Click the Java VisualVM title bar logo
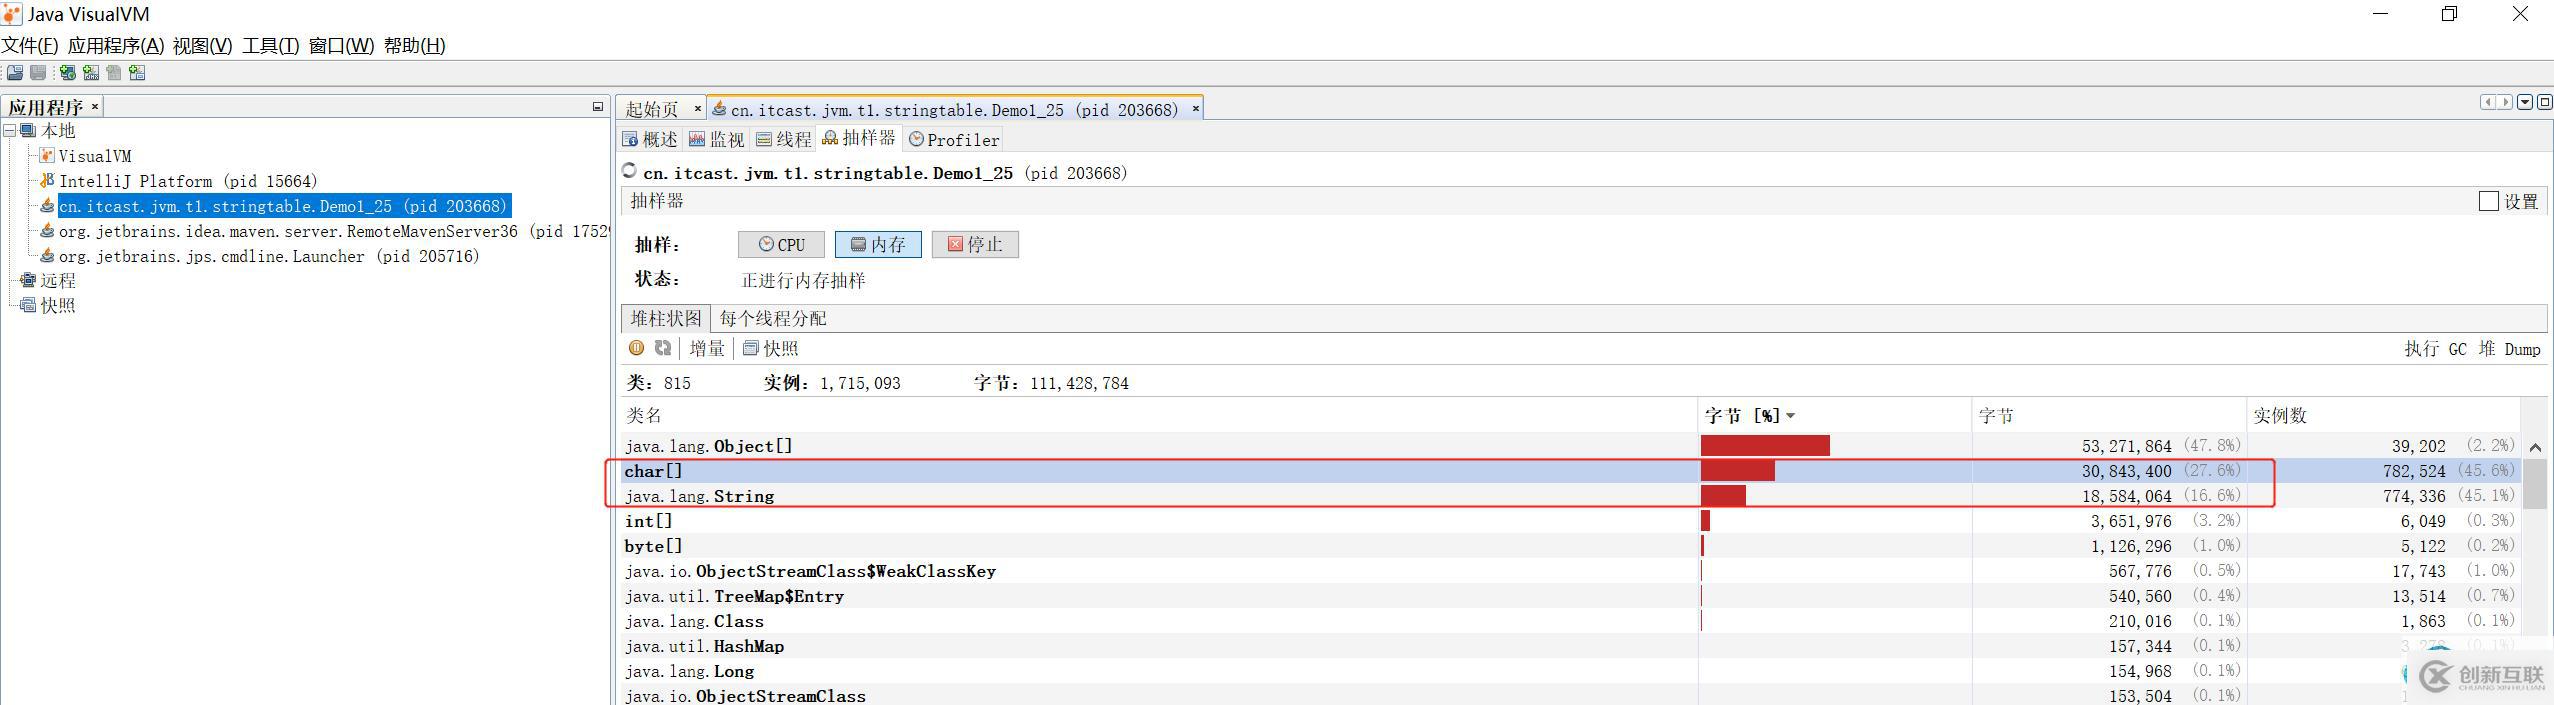The image size is (2554, 705). pos(12,14)
